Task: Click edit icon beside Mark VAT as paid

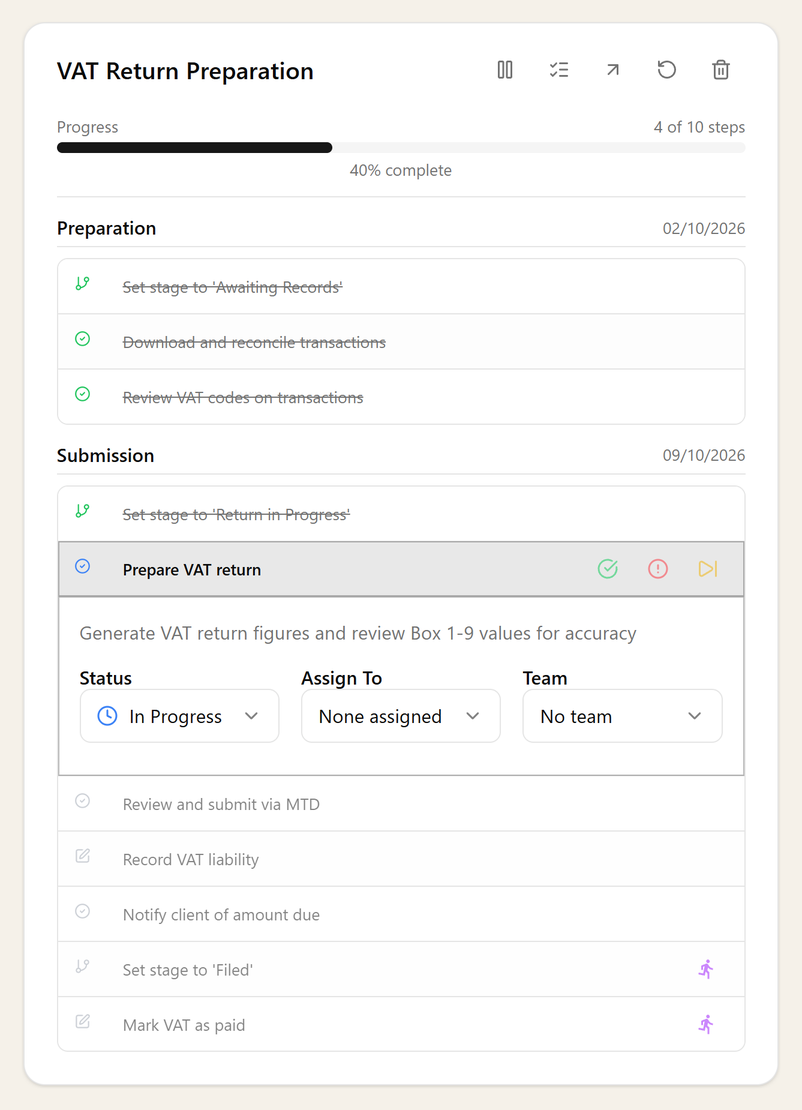Action: click(x=83, y=1021)
